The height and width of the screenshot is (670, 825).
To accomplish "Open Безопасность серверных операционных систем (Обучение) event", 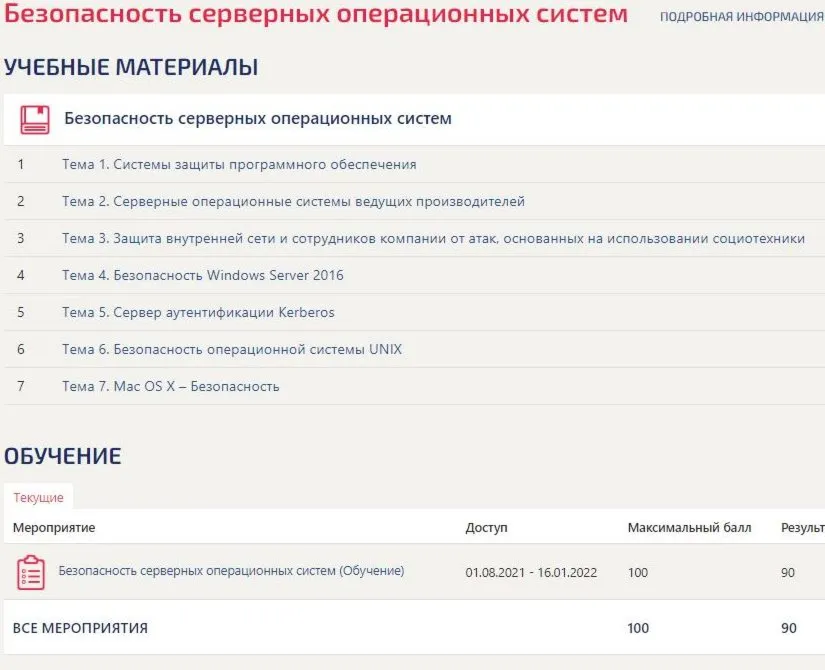I will coord(231,571).
